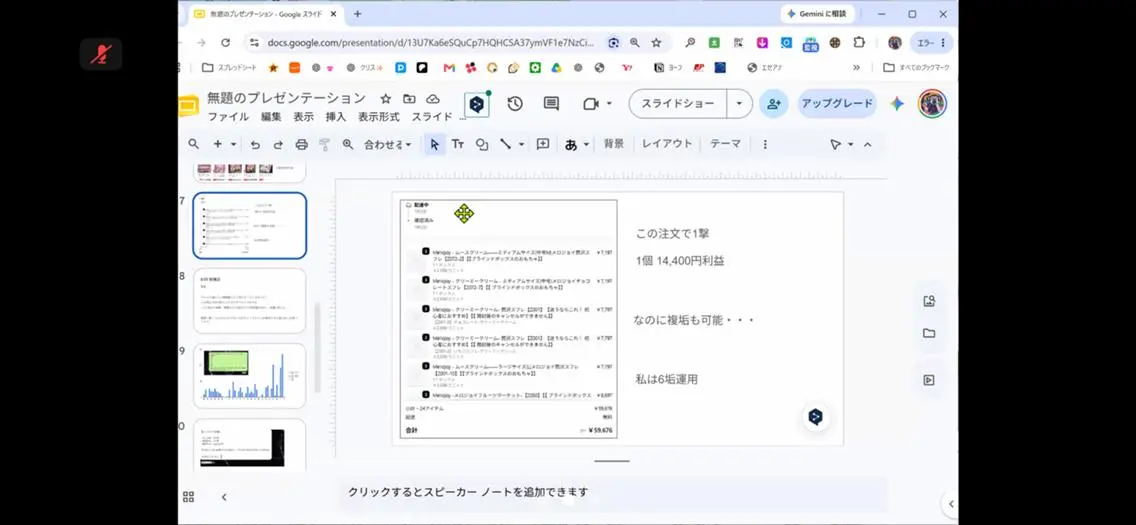Open the ファイル menu
The image size is (1136, 525).
228,117
